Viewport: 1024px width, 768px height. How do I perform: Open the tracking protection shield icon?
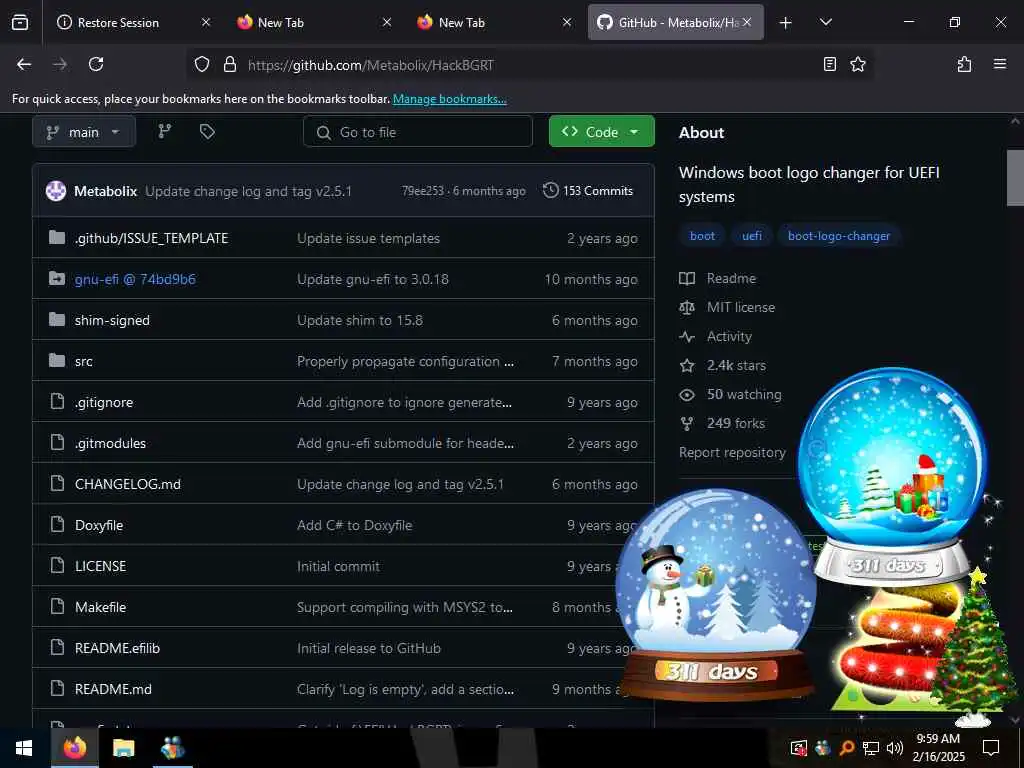202,64
